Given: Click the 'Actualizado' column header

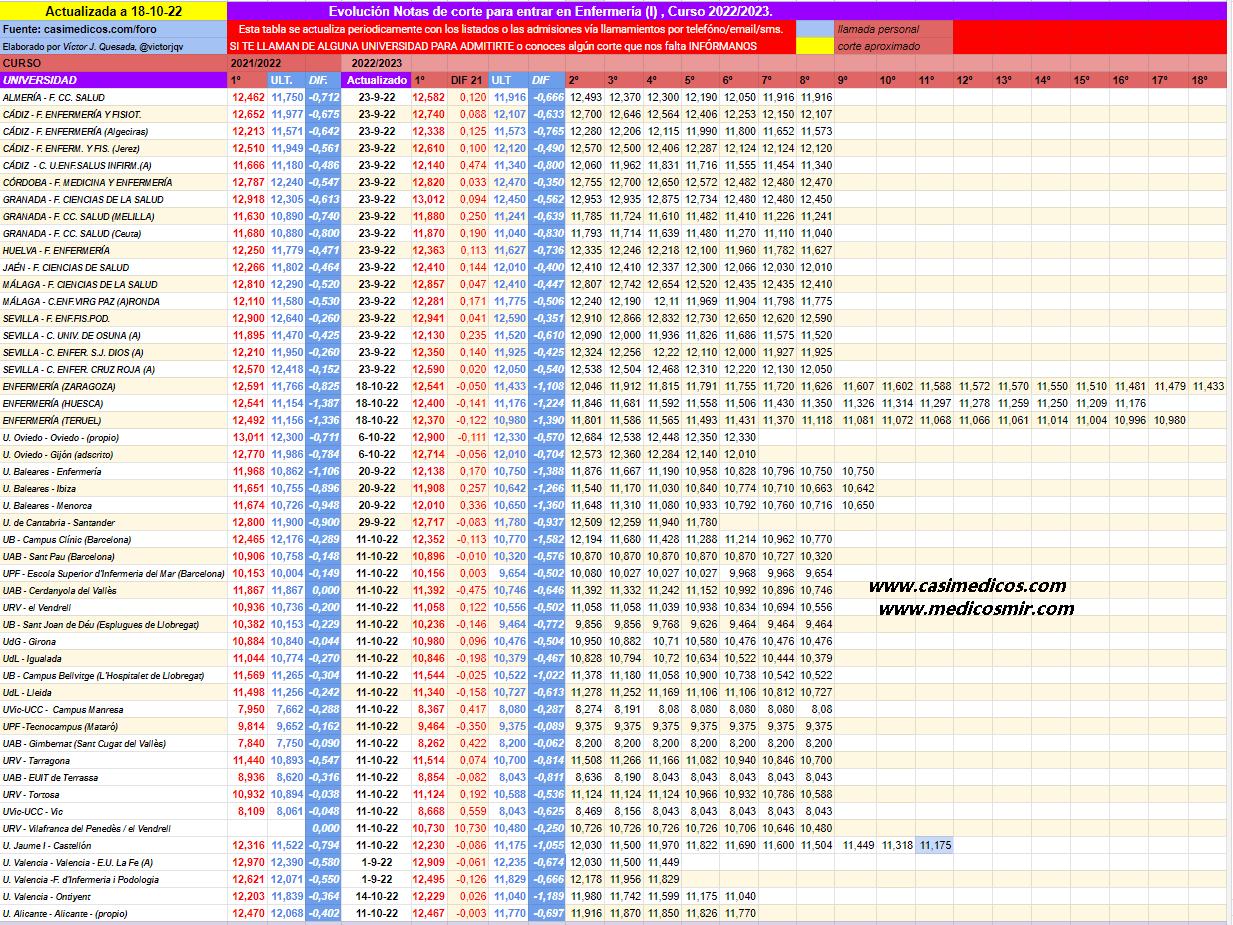Looking at the screenshot, I should pos(377,80).
